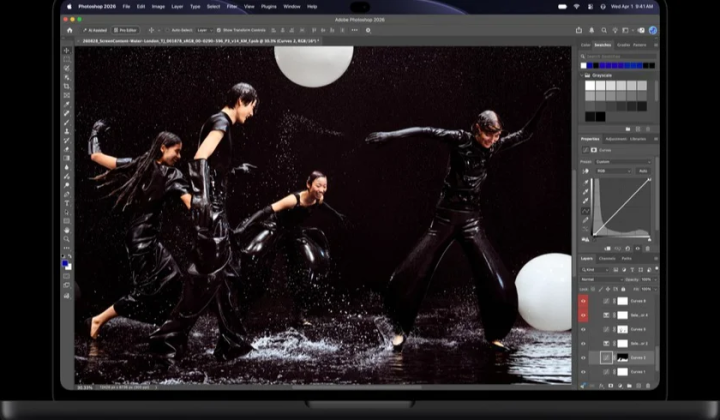Hide the Sele...or 2 layer
This screenshot has height=420, width=720.
583,344
